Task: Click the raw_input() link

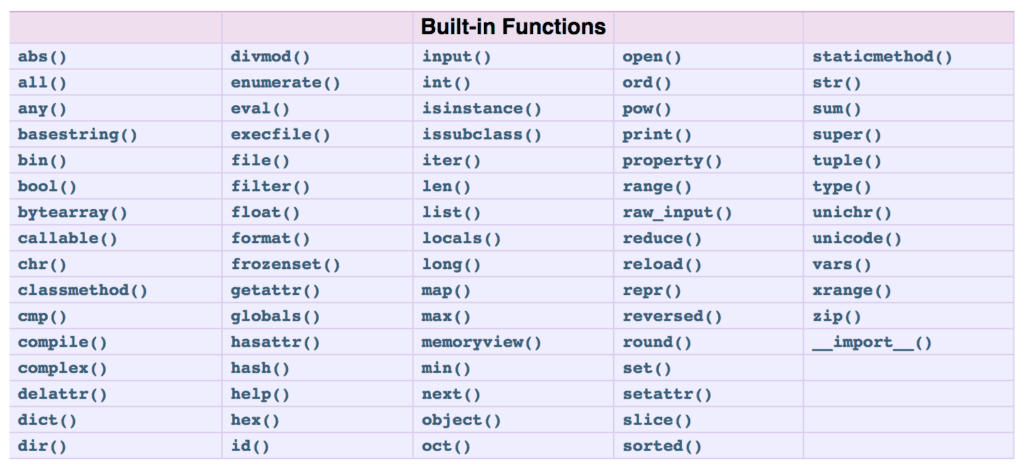Action: point(677,213)
